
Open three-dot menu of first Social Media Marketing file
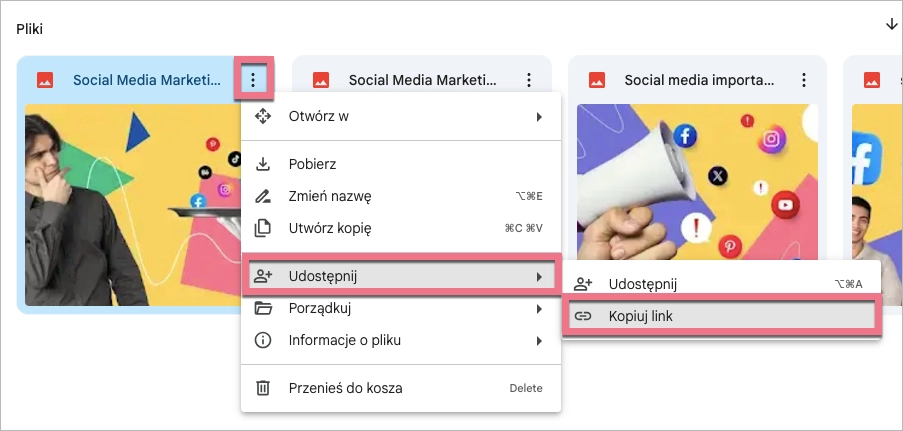coord(253,80)
